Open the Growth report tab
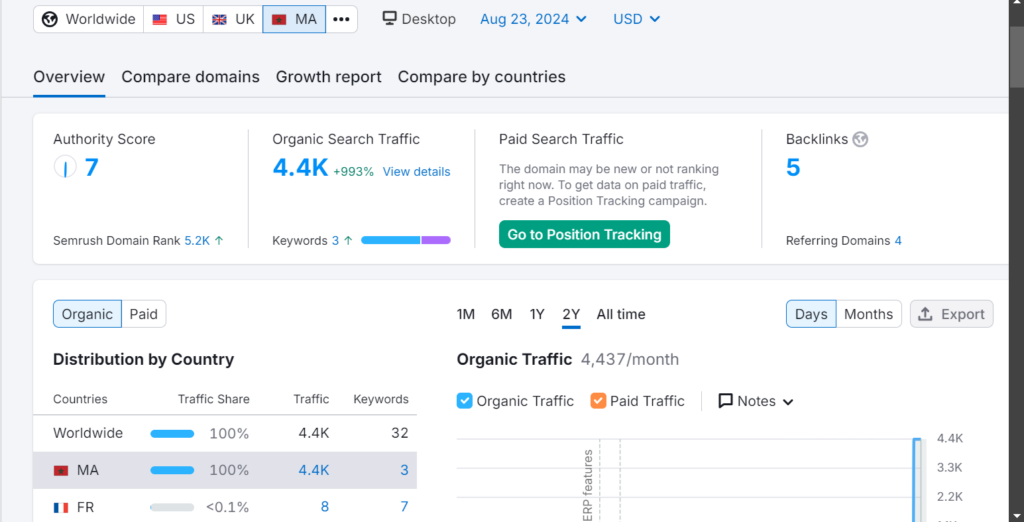 [329, 77]
